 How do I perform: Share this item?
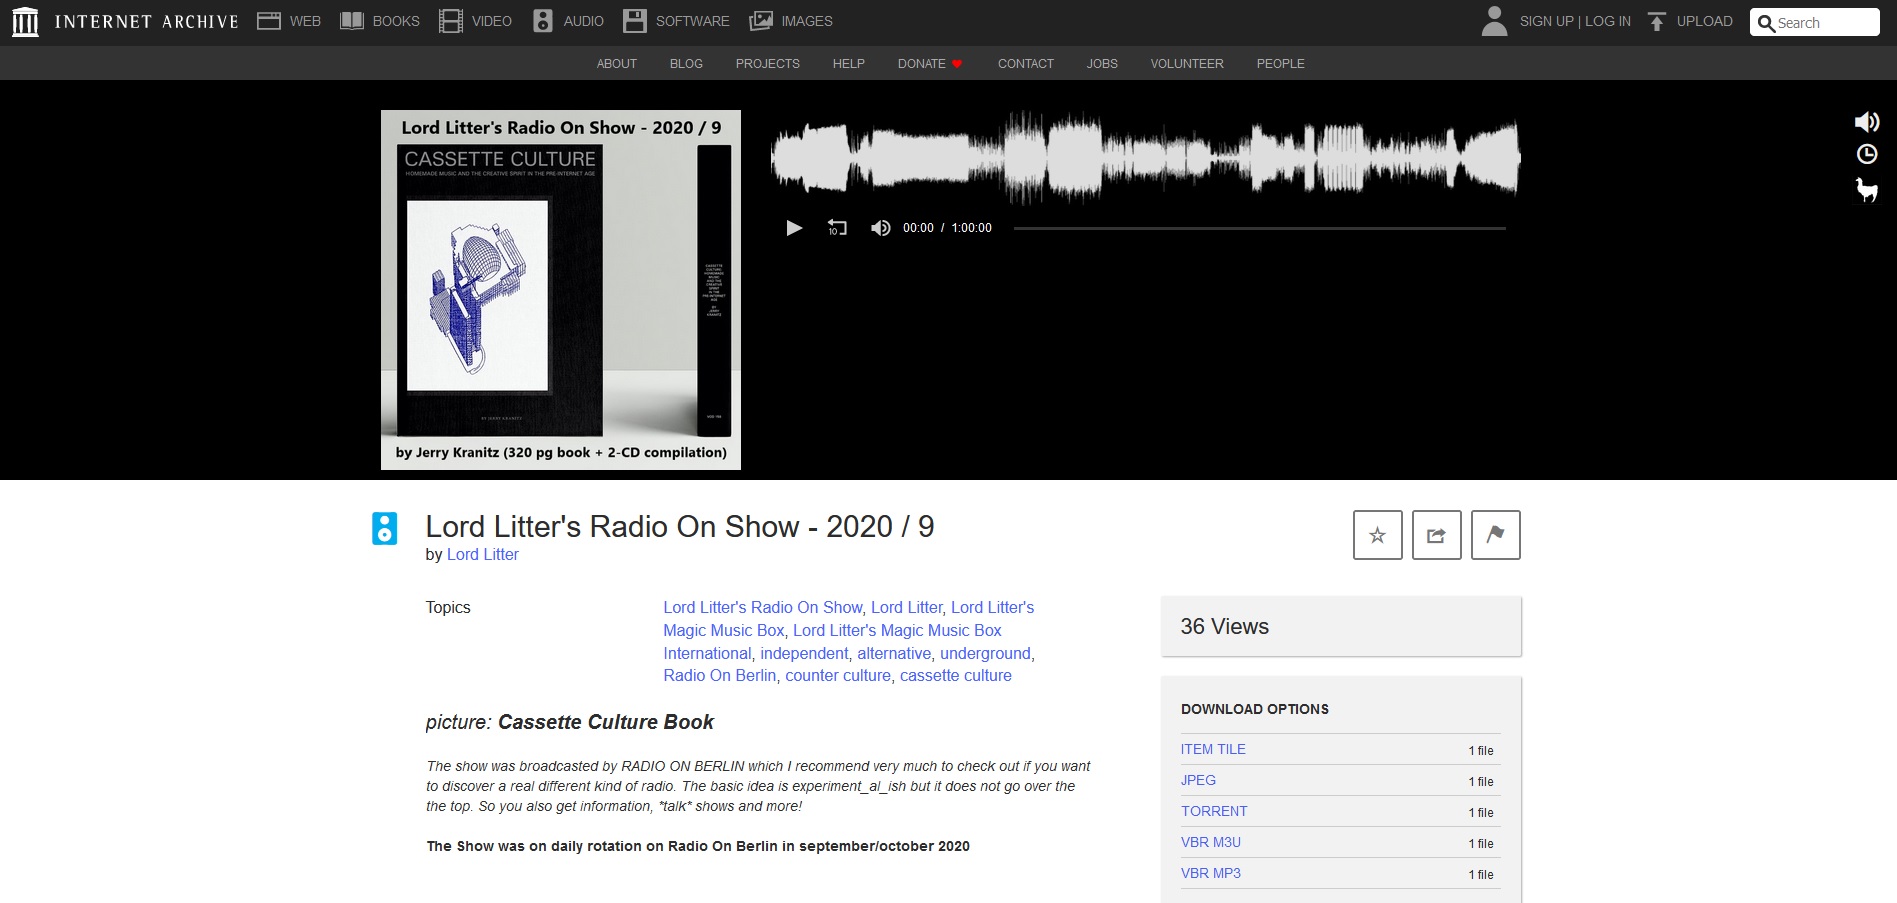point(1437,535)
